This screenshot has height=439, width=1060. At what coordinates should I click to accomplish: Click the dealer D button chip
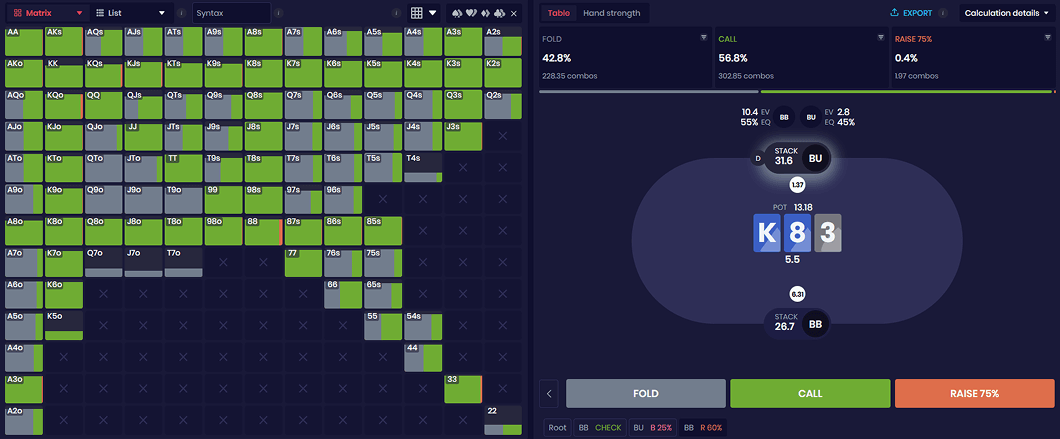[x=757, y=158]
